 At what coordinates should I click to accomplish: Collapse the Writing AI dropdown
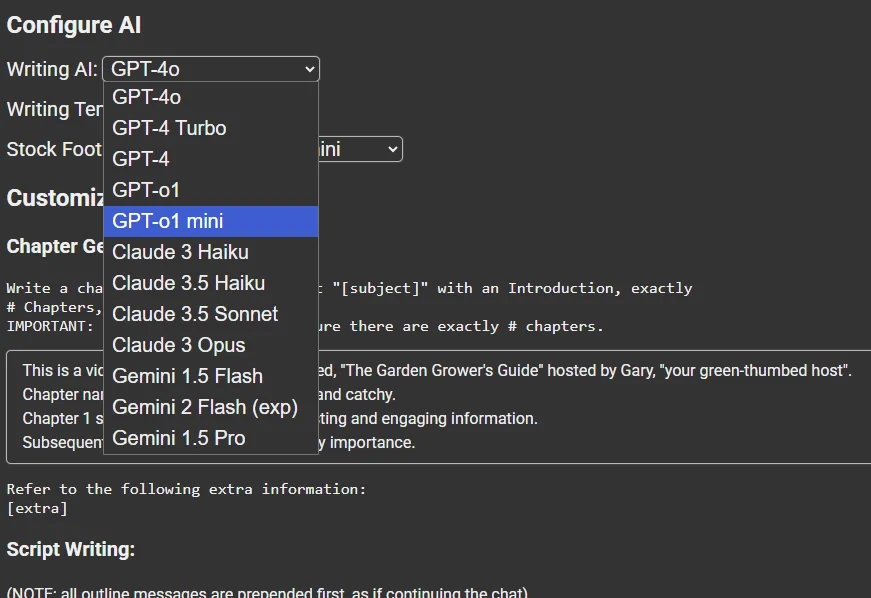210,69
